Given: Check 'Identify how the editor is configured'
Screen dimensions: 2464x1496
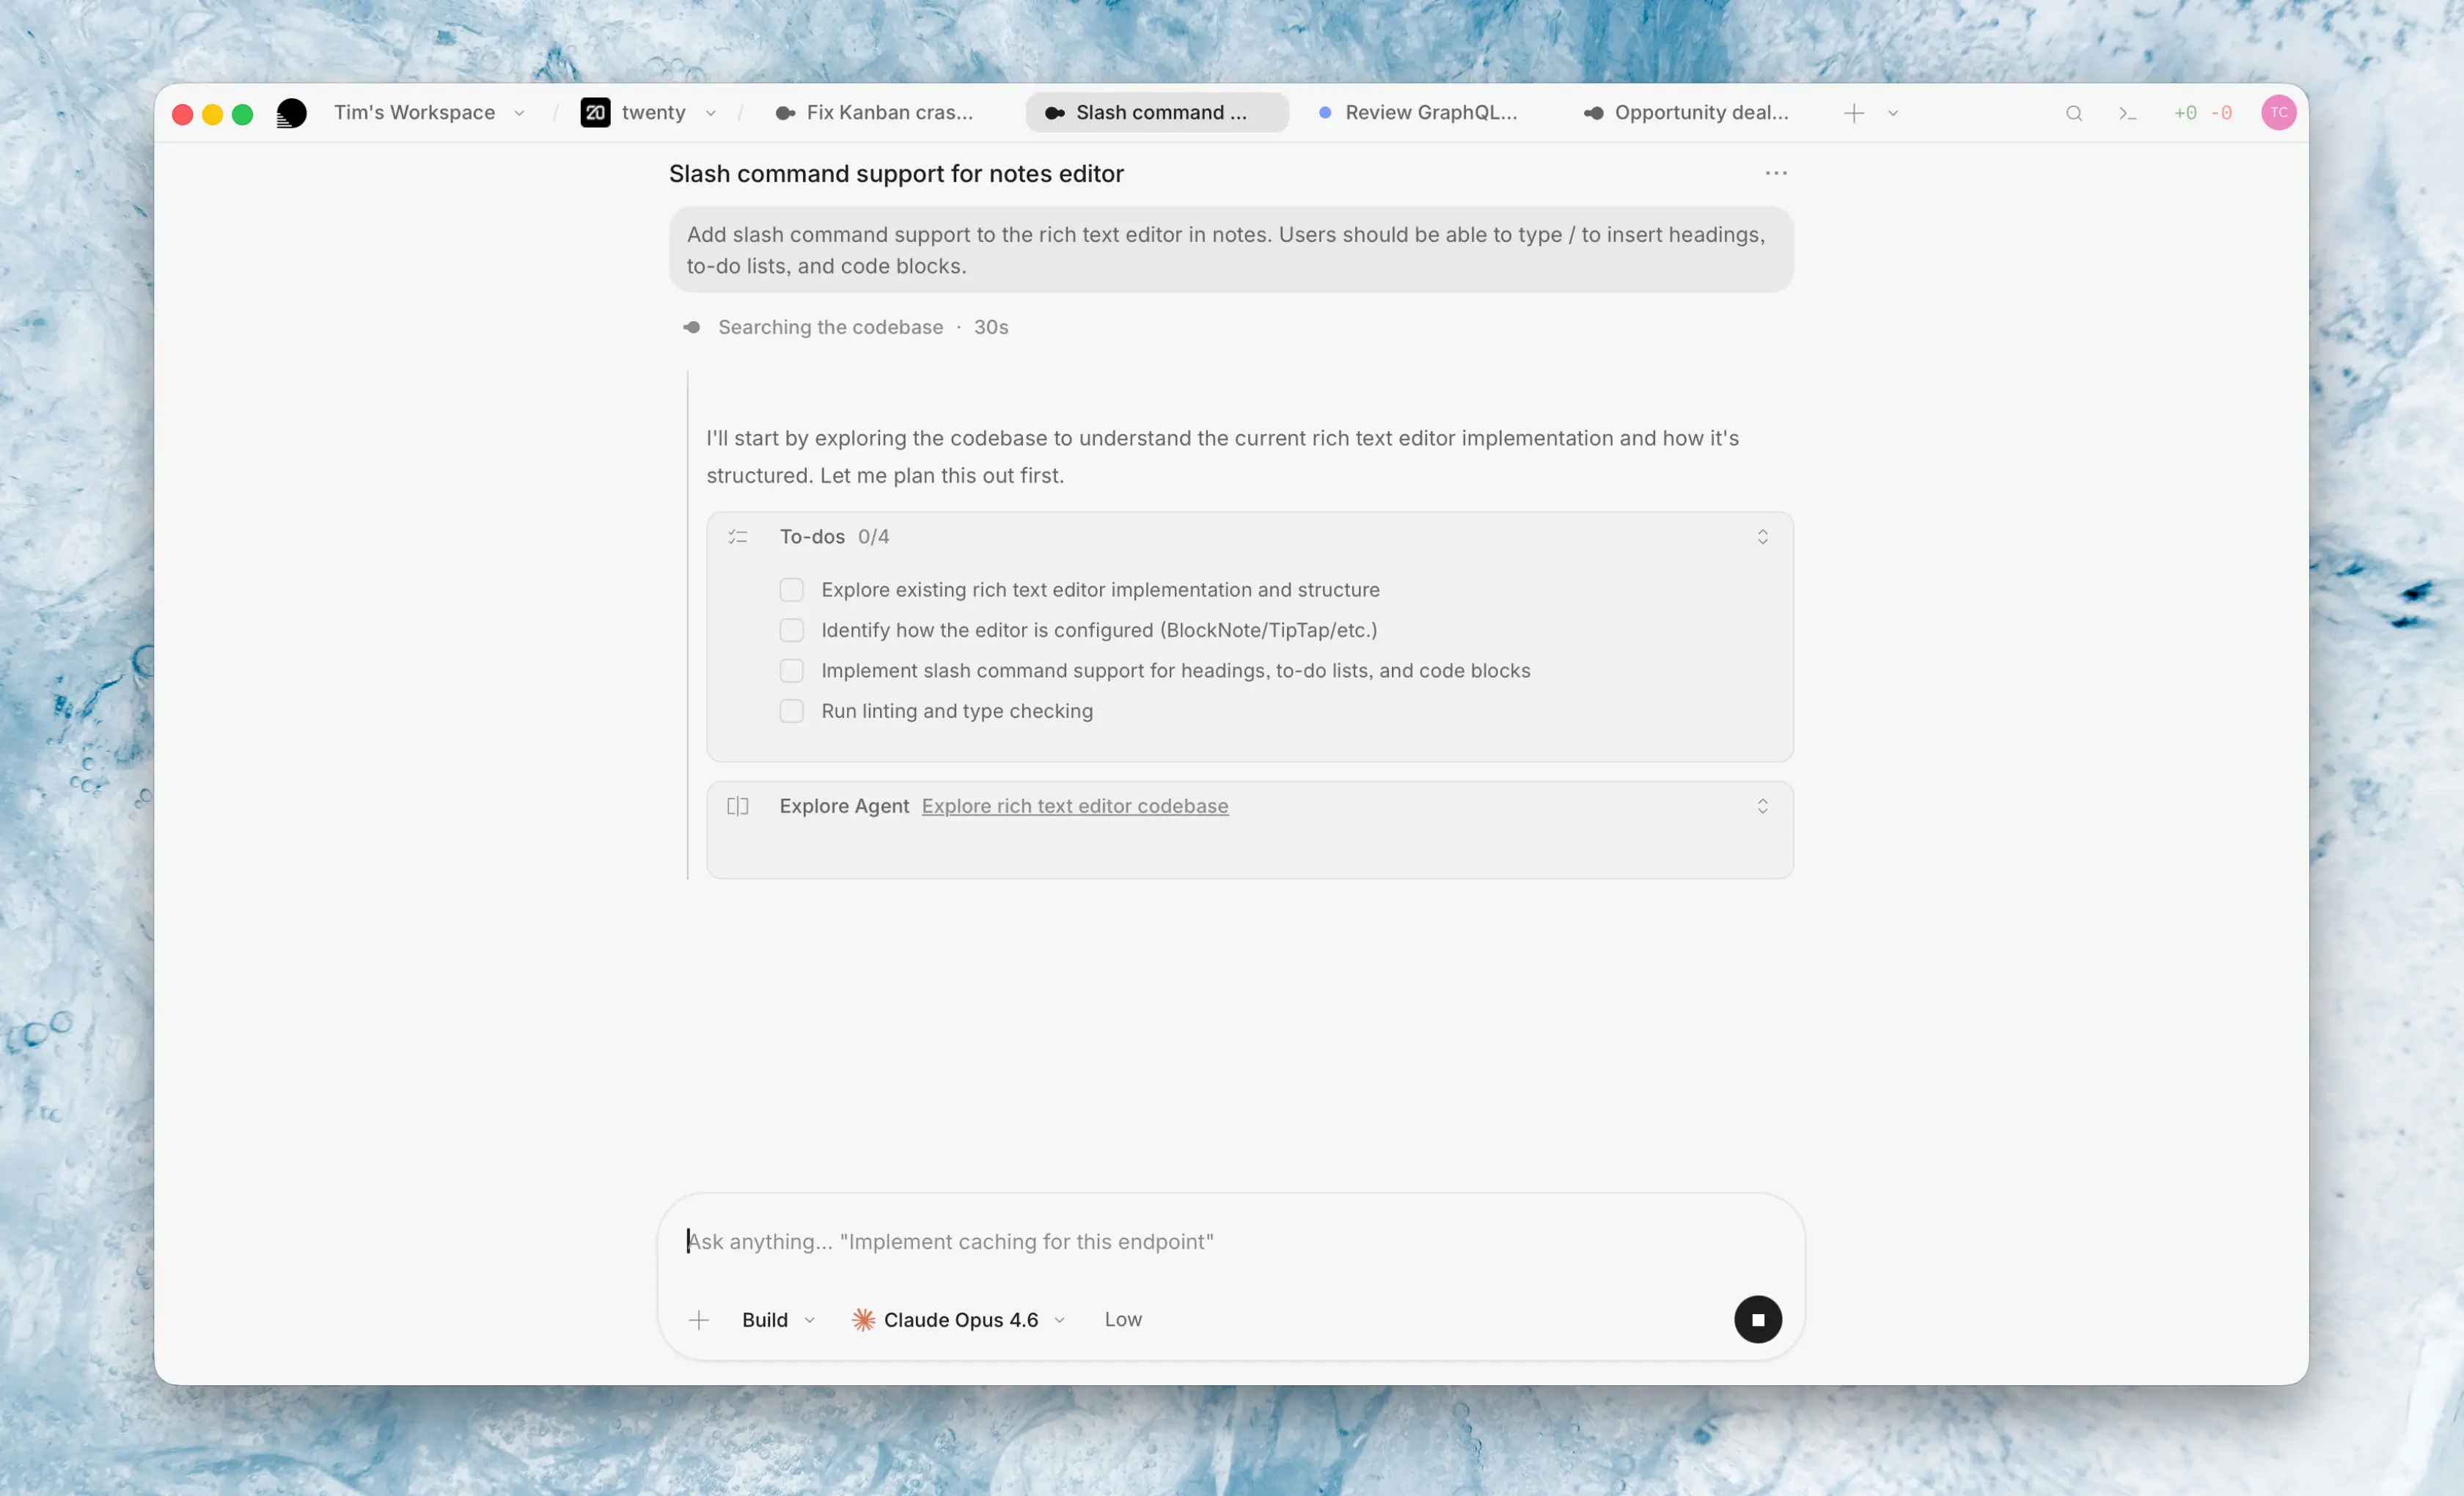Looking at the screenshot, I should 791,630.
